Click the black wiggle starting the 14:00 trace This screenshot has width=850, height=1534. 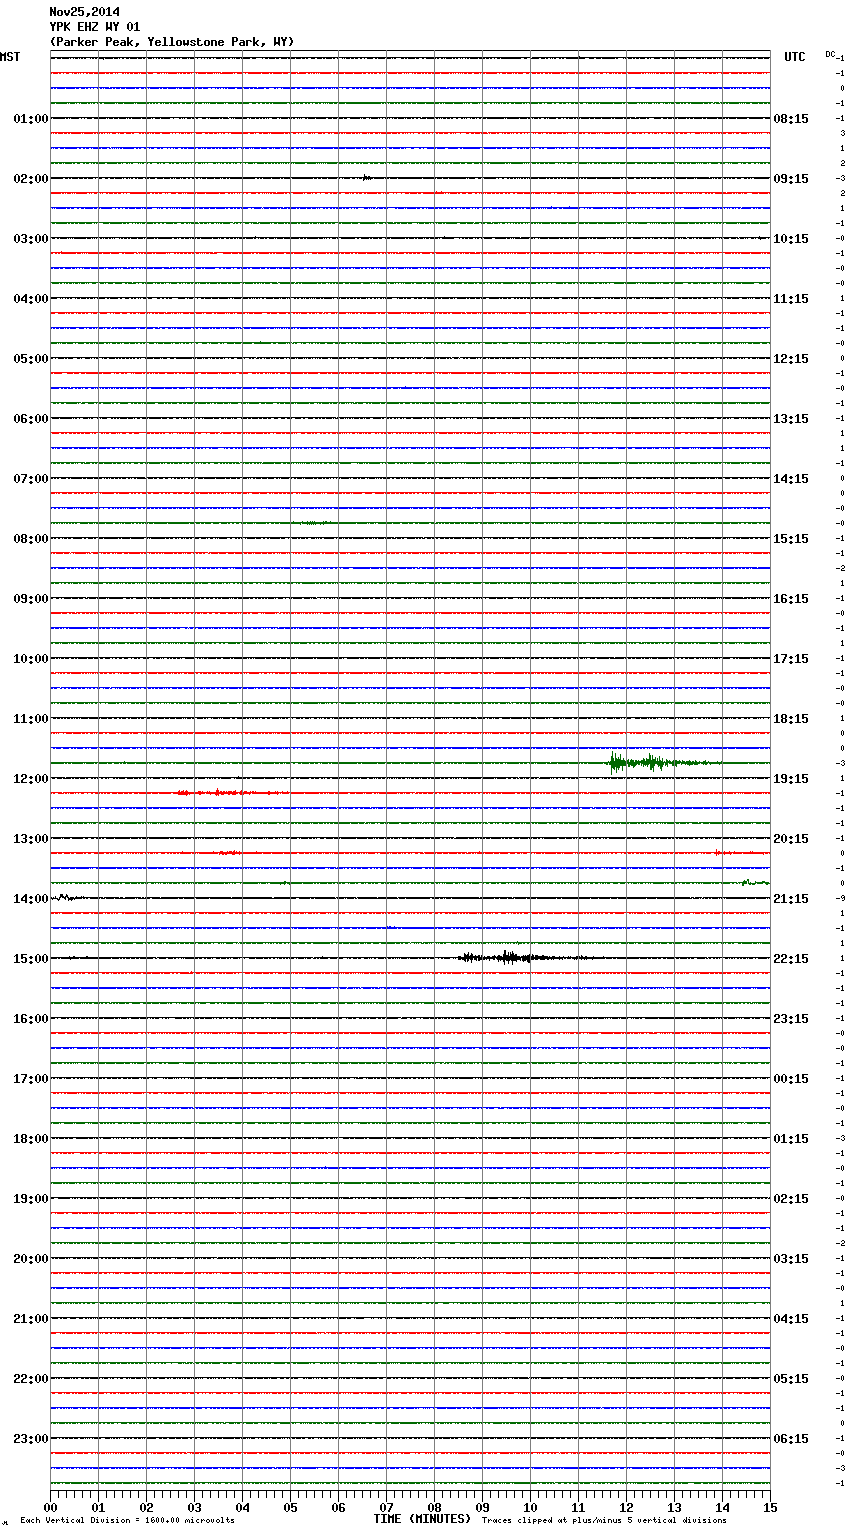pos(66,897)
